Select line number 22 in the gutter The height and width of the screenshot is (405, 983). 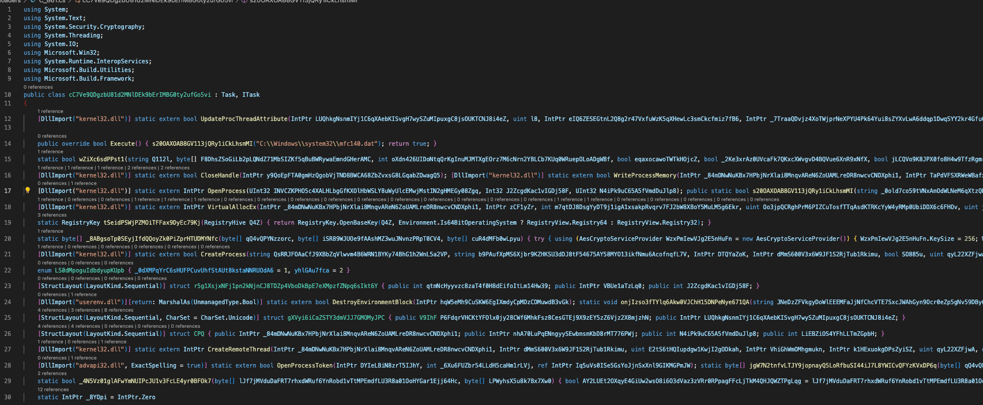click(x=8, y=270)
